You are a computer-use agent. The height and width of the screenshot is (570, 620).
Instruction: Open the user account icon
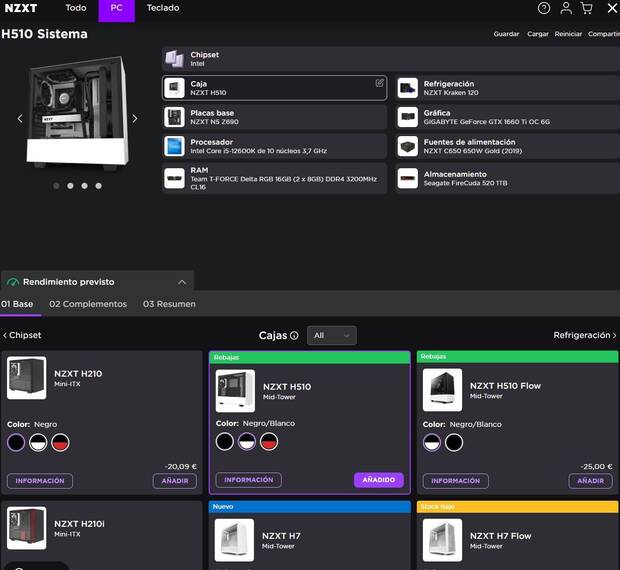coord(566,8)
